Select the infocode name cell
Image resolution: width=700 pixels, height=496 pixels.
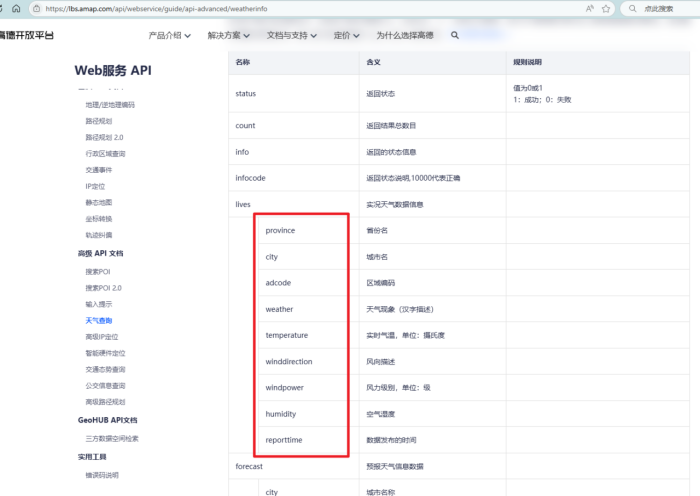294,178
